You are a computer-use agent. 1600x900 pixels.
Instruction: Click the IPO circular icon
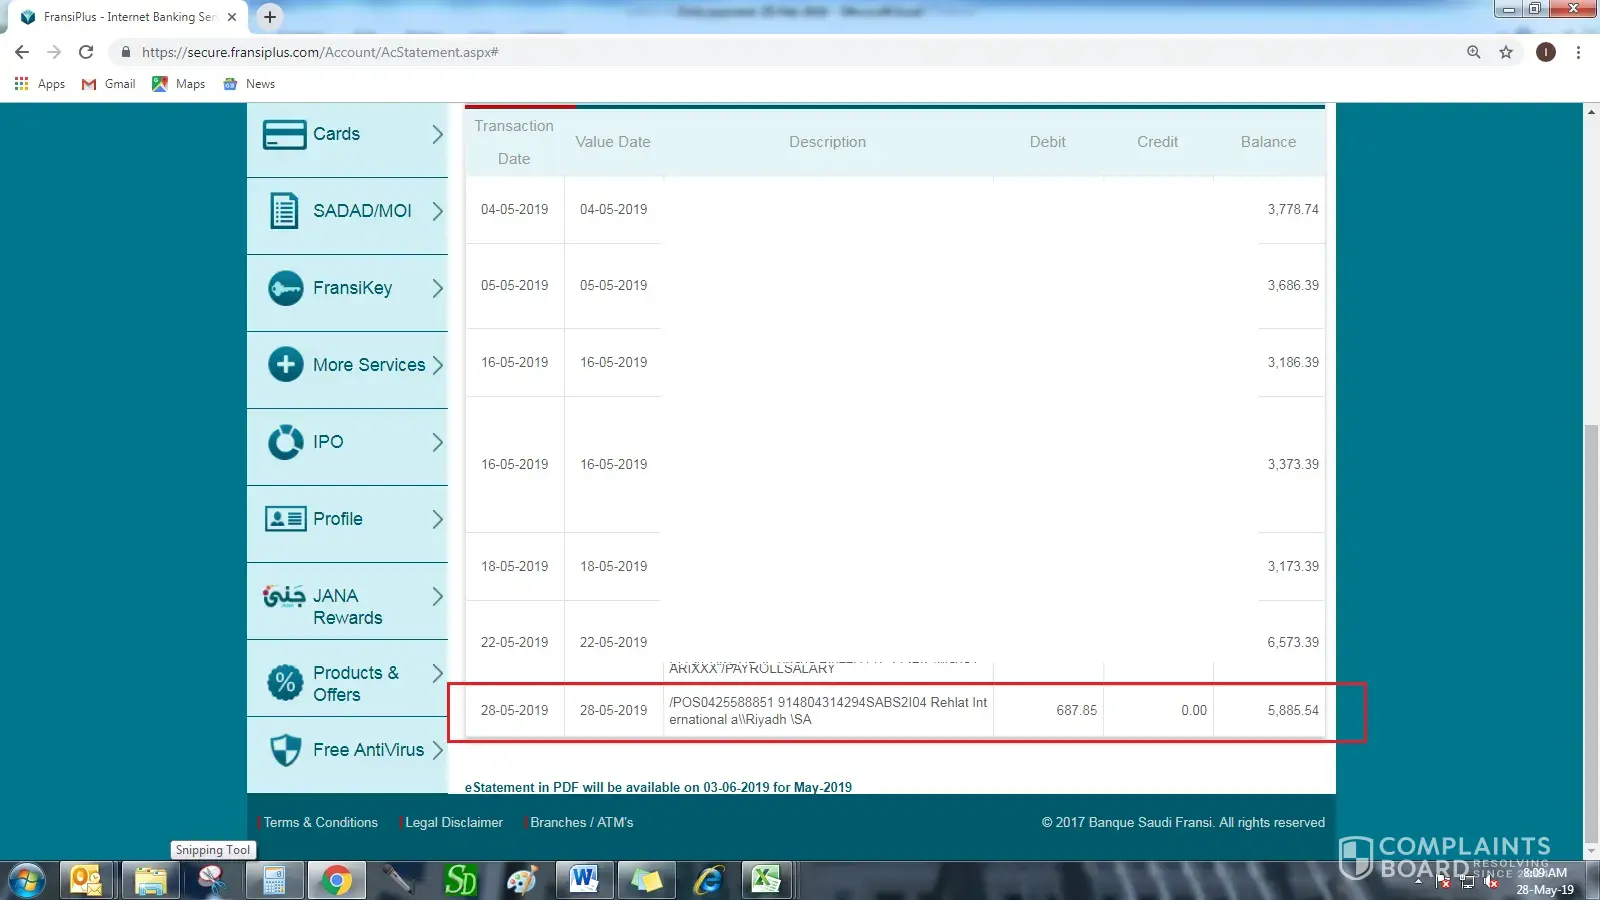click(x=285, y=442)
